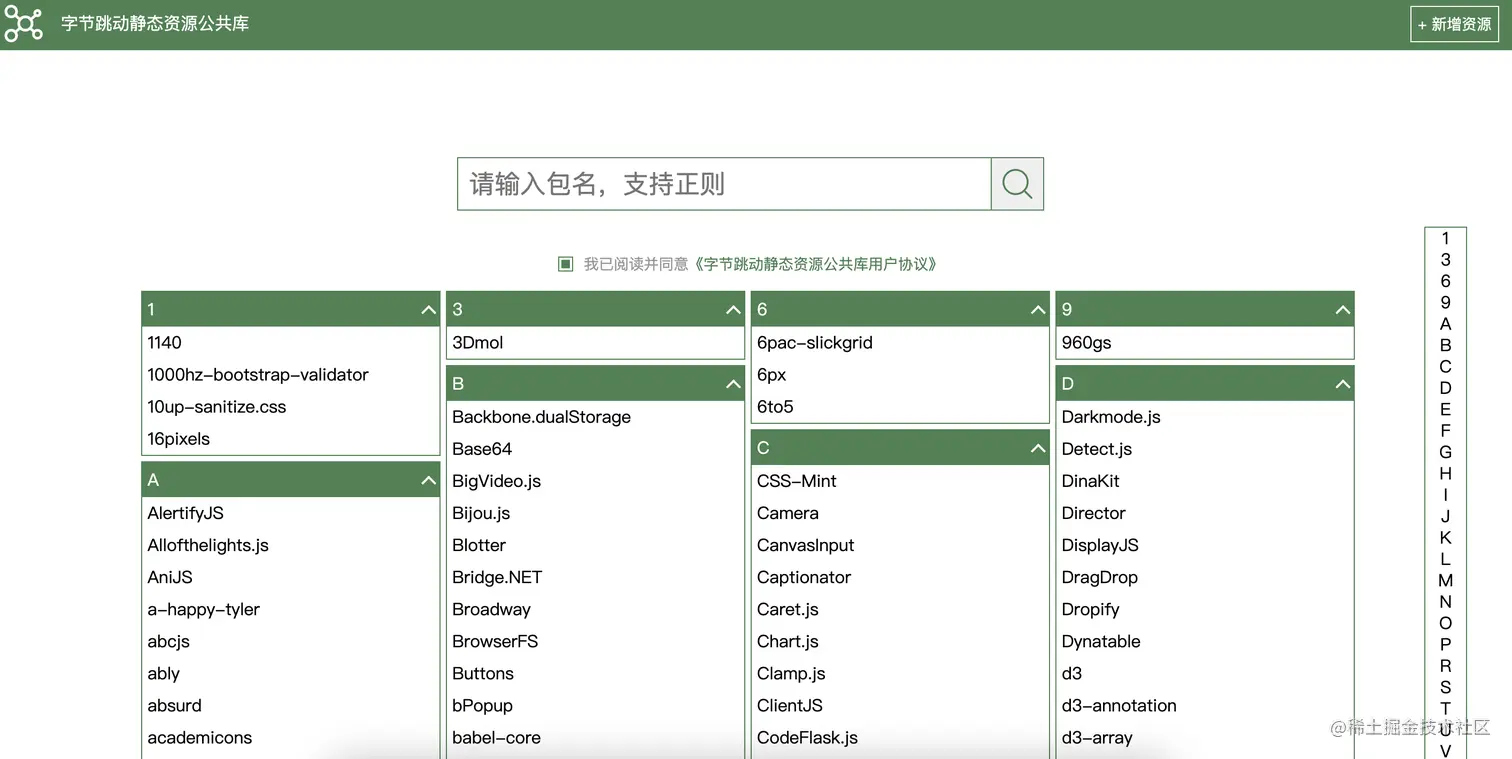Collapse the "6" group with its chevron
This screenshot has width=1512, height=759.
tap(1038, 310)
